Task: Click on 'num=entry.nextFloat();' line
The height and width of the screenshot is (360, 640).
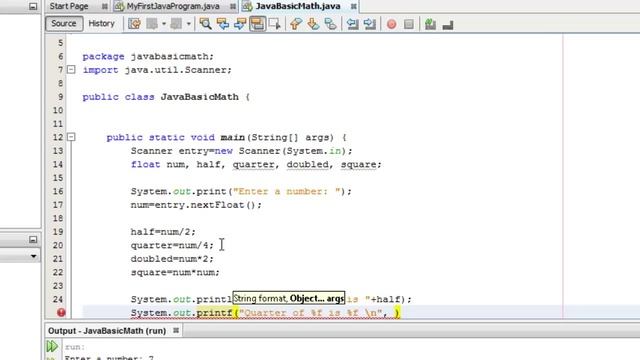Action: click(x=196, y=205)
